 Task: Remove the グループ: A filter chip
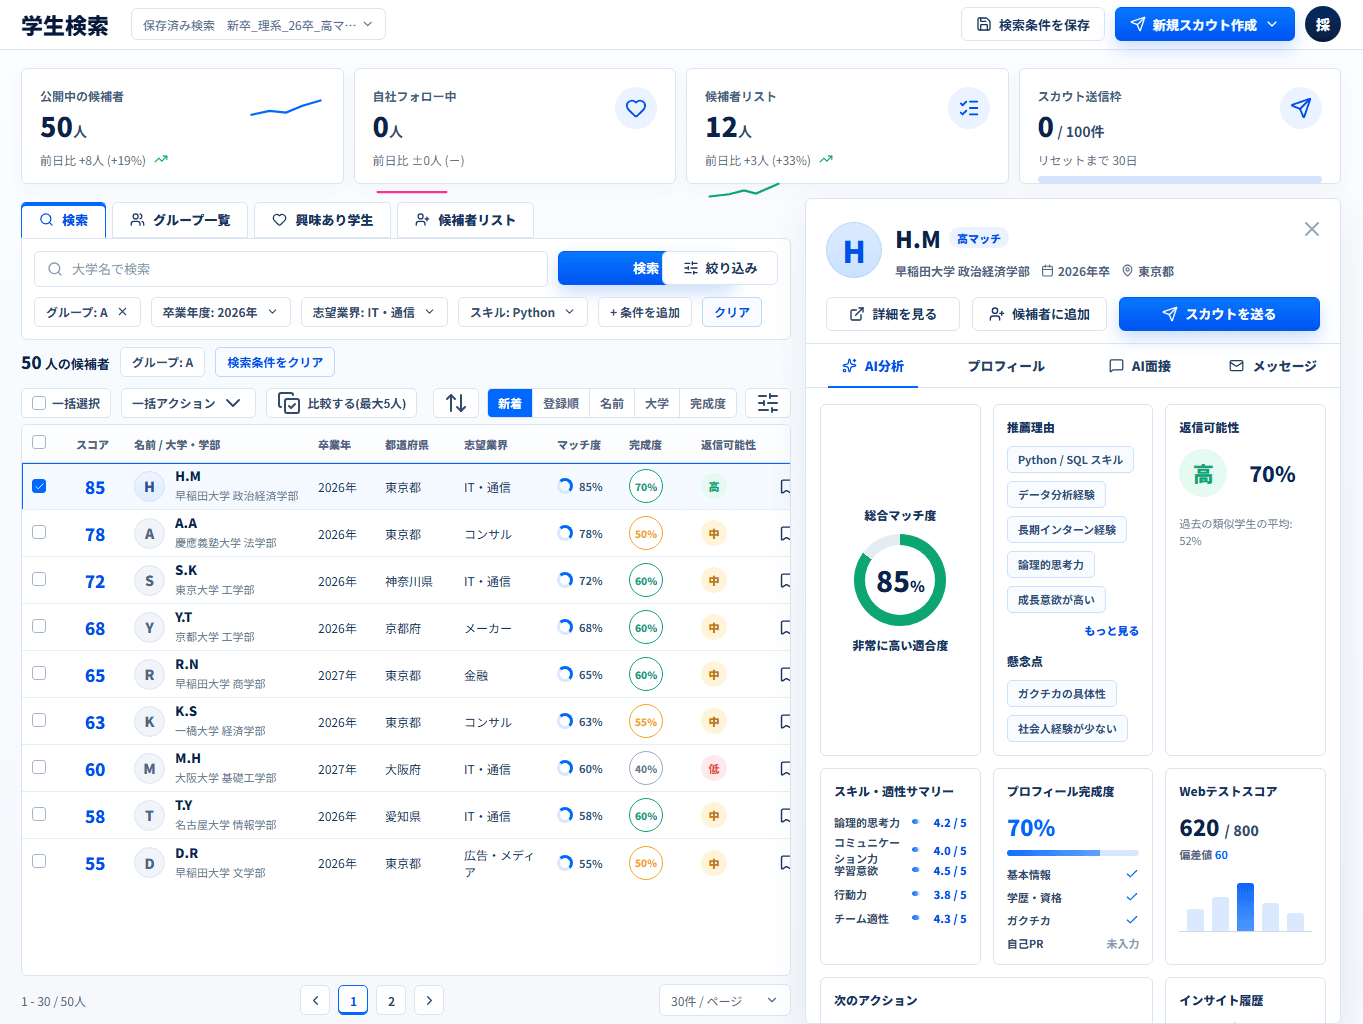(x=123, y=312)
